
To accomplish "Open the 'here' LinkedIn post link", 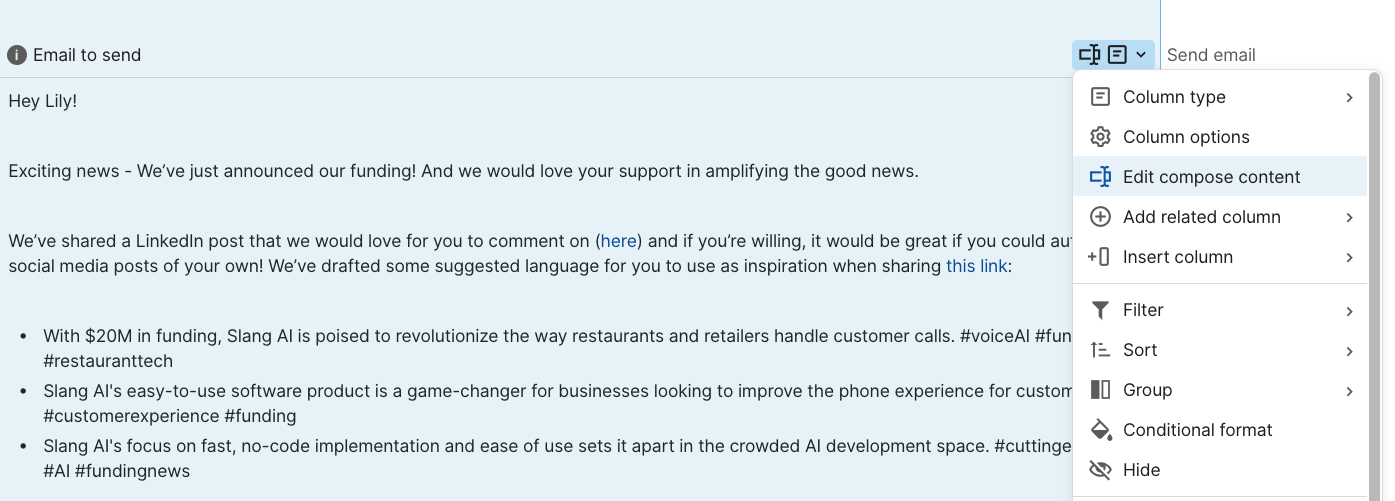I will click(618, 241).
